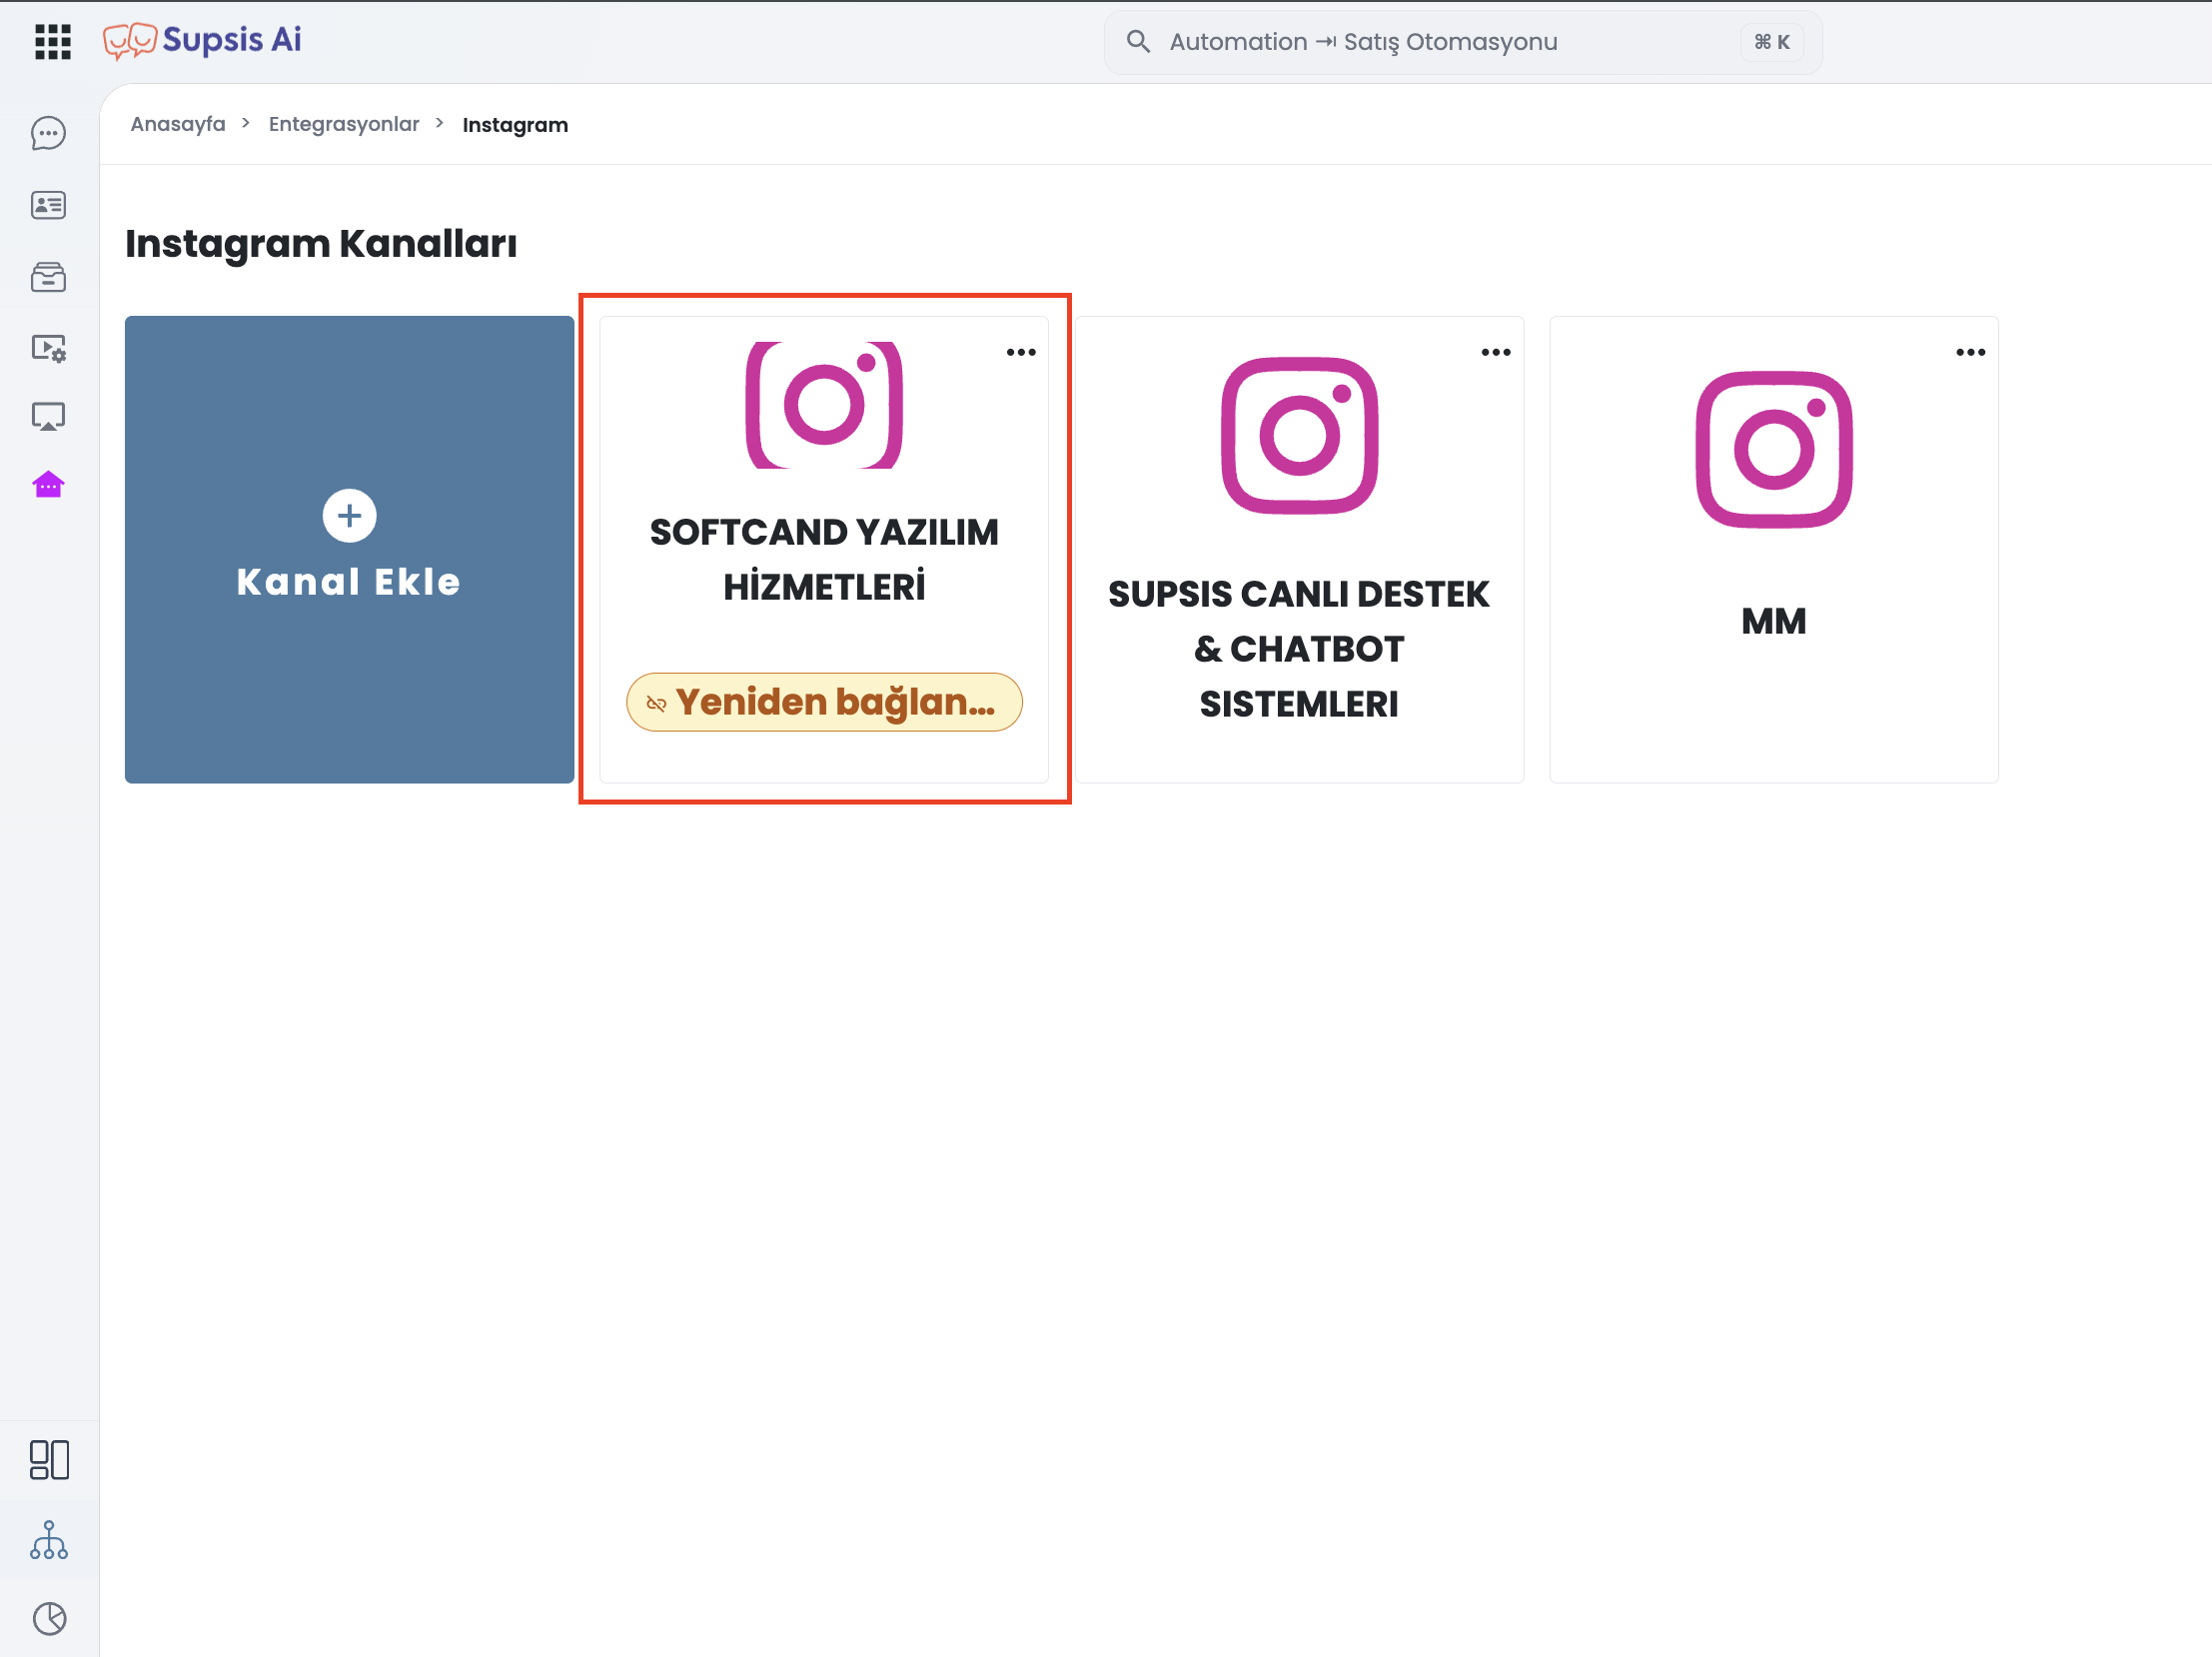Select the MM channel name
The height and width of the screenshot is (1657, 2212).
point(1774,621)
